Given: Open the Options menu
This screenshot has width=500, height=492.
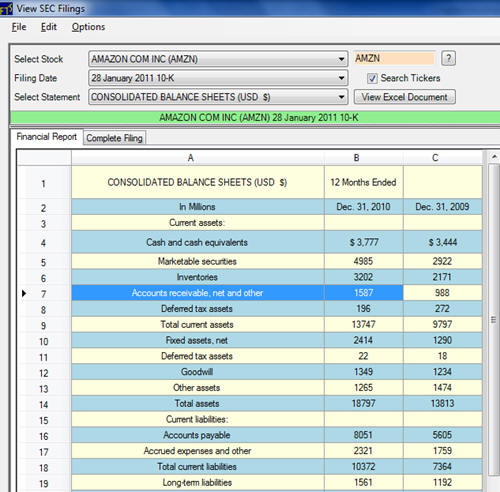Looking at the screenshot, I should point(88,27).
